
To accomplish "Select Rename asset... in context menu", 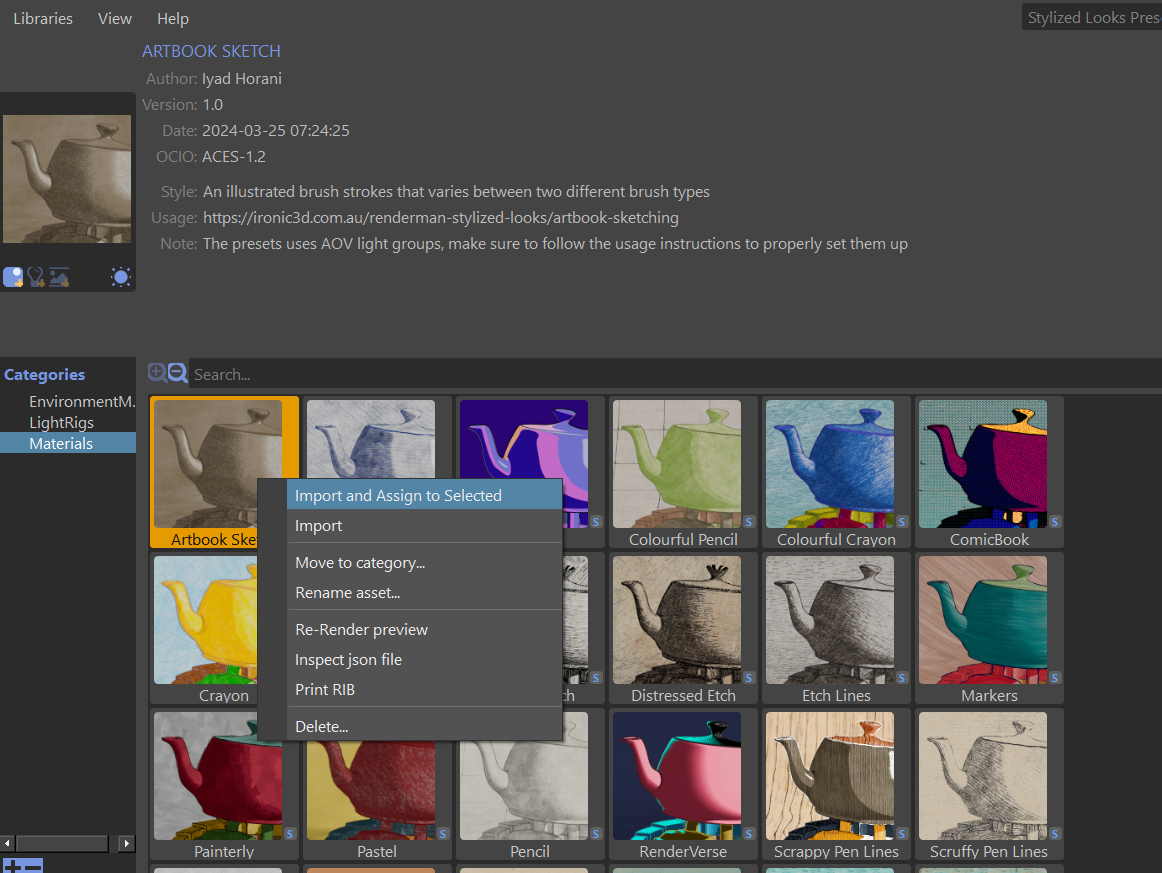I will click(x=425, y=593).
